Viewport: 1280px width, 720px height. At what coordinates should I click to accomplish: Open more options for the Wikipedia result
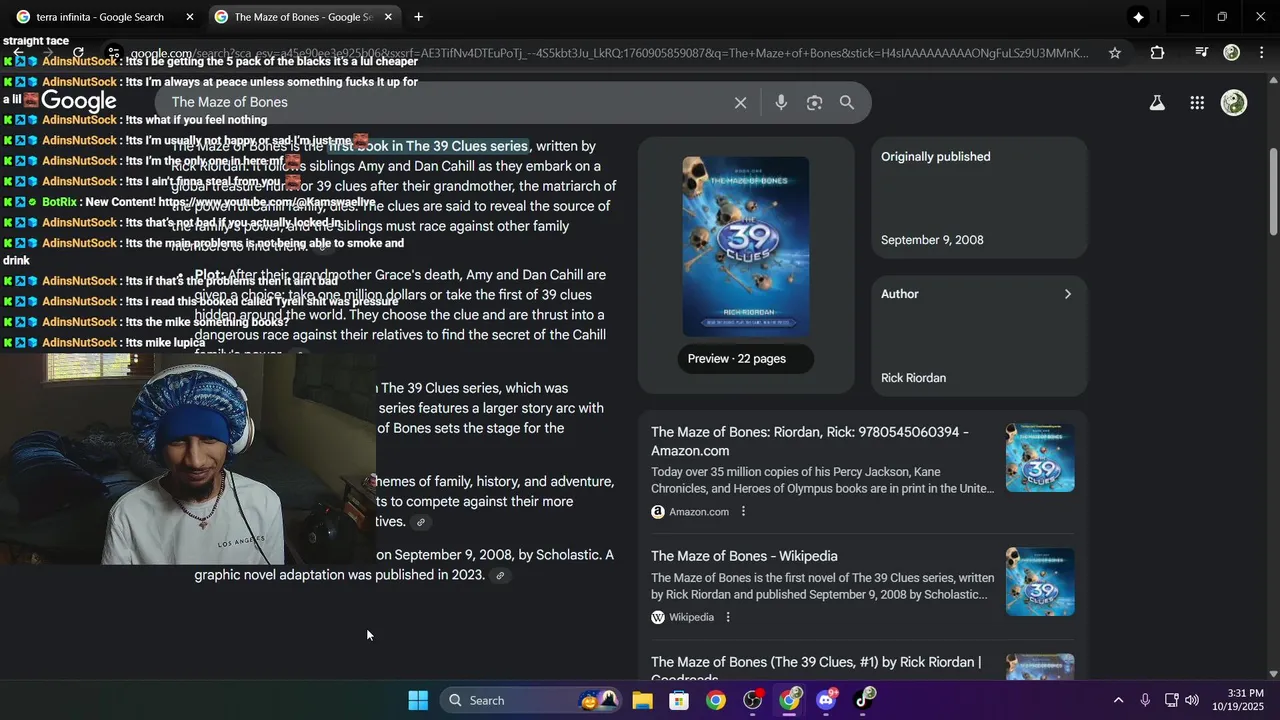(x=728, y=617)
